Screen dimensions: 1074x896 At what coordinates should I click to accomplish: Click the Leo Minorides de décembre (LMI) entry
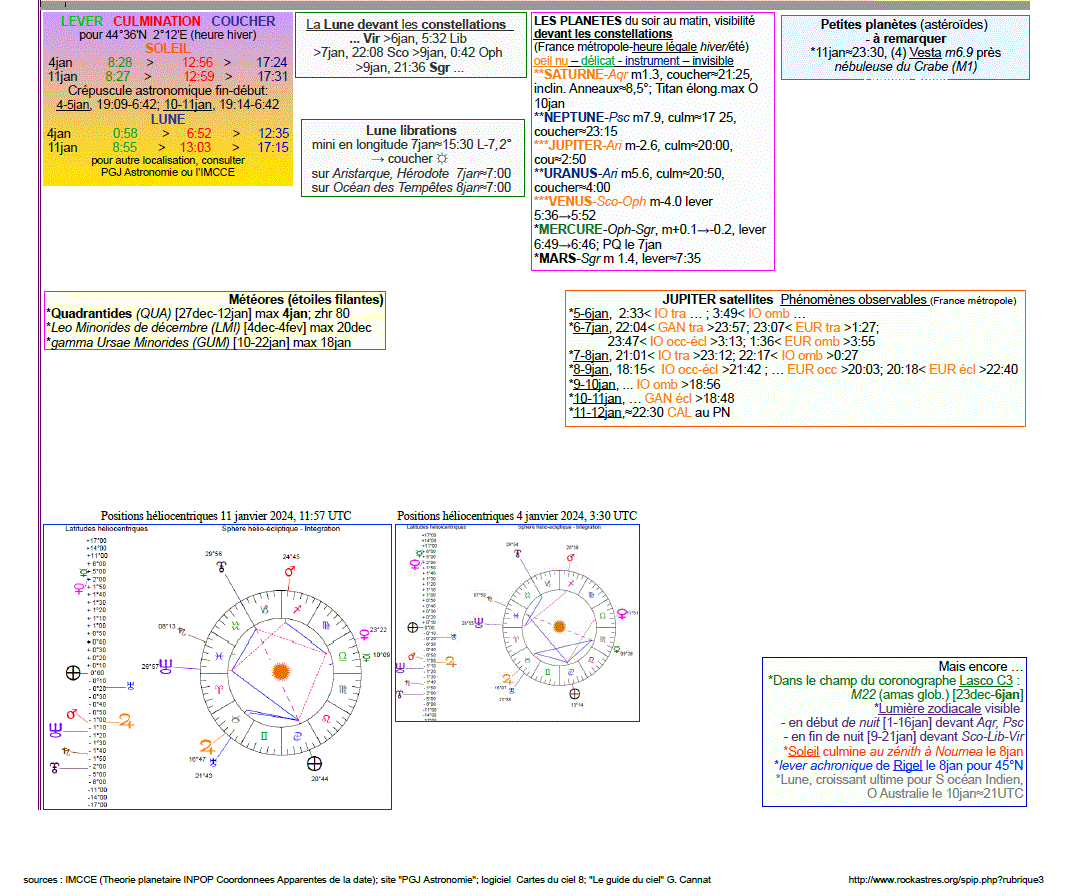pyautogui.click(x=209, y=328)
